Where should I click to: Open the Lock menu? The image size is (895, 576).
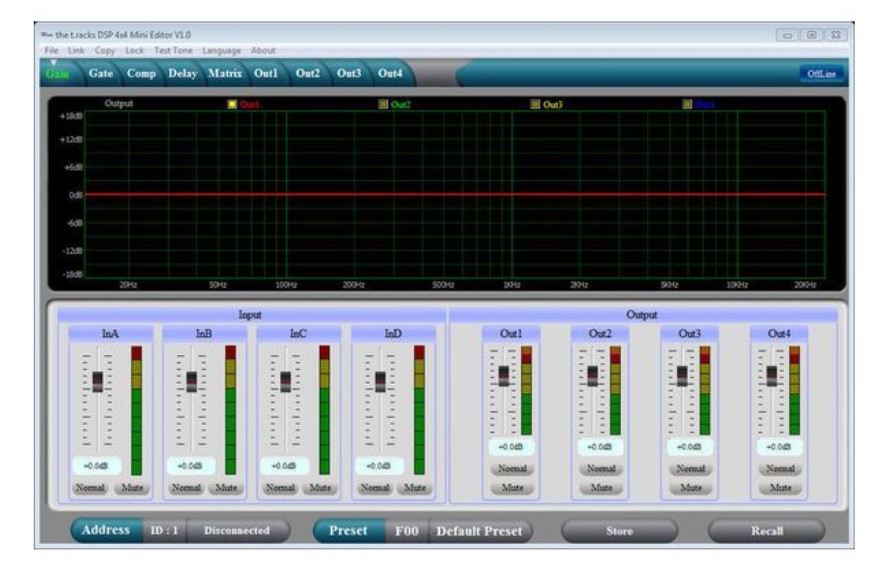135,50
